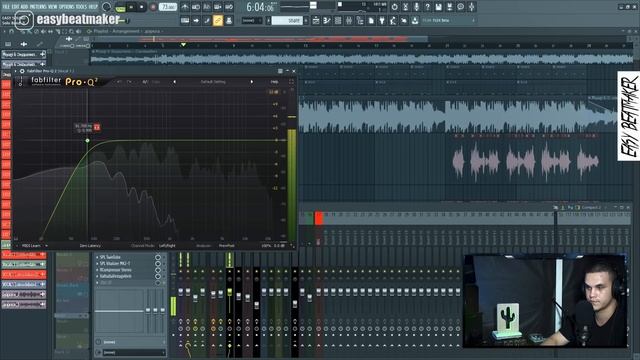
Task: Click the Pro-Q 2 plugin presets grid icon
Action: tap(280, 71)
